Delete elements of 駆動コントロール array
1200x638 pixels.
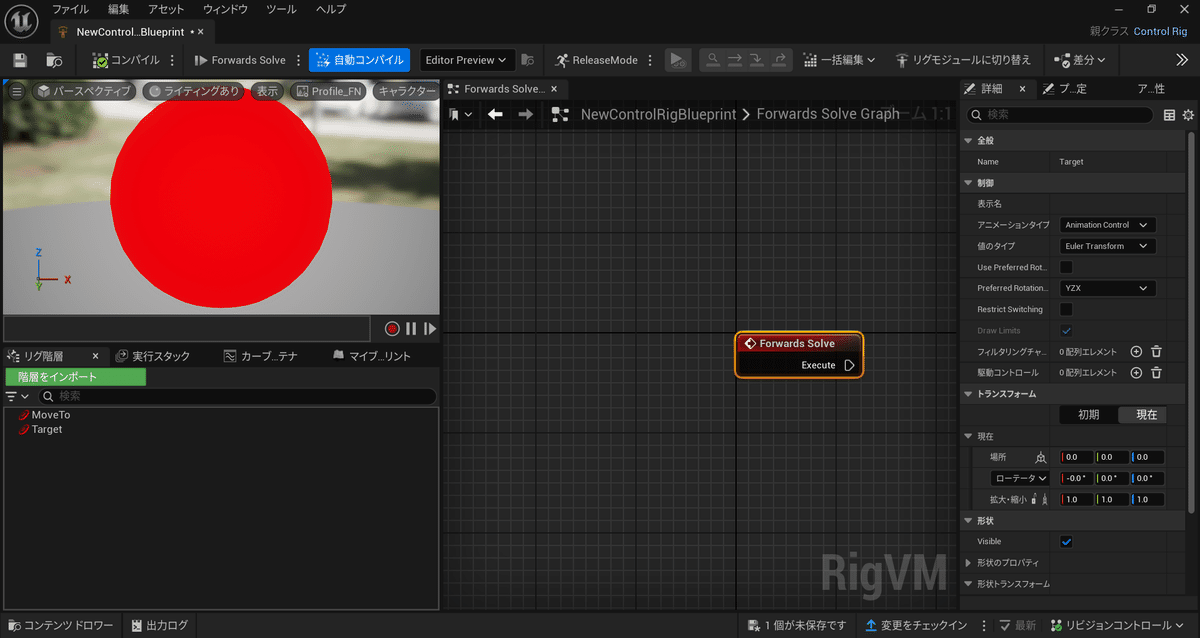[x=1156, y=373]
